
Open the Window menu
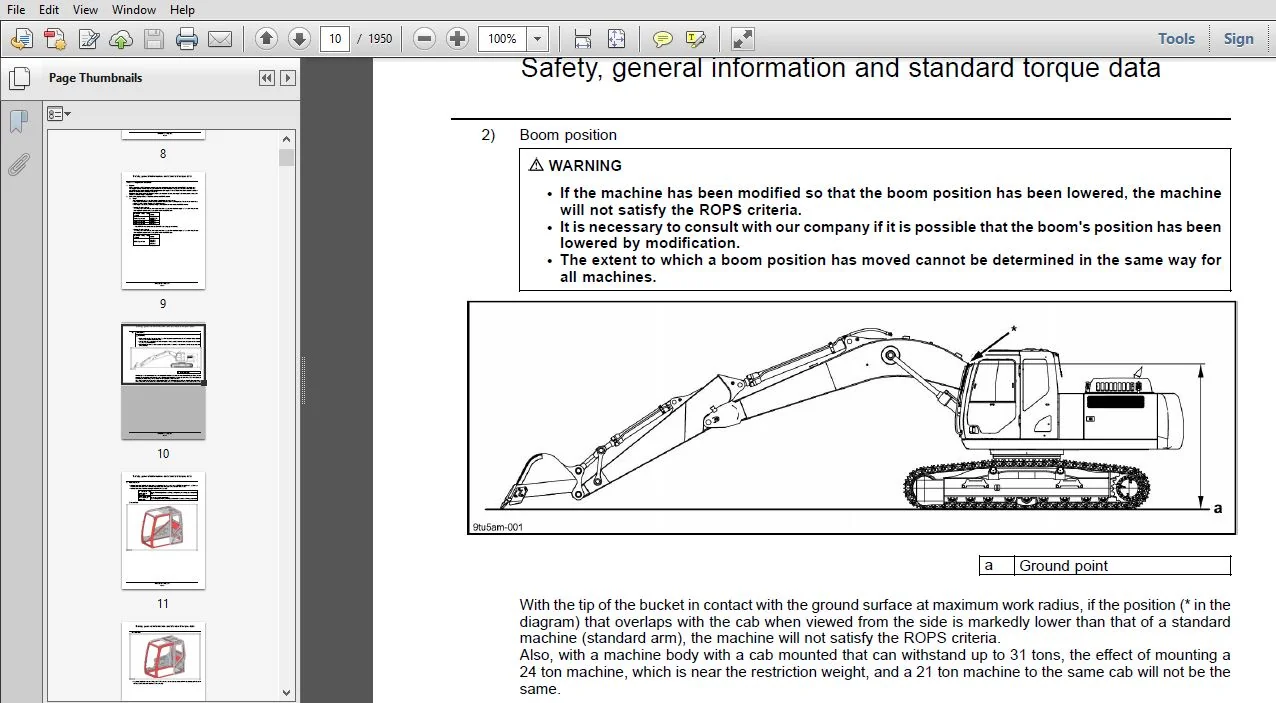click(x=134, y=9)
